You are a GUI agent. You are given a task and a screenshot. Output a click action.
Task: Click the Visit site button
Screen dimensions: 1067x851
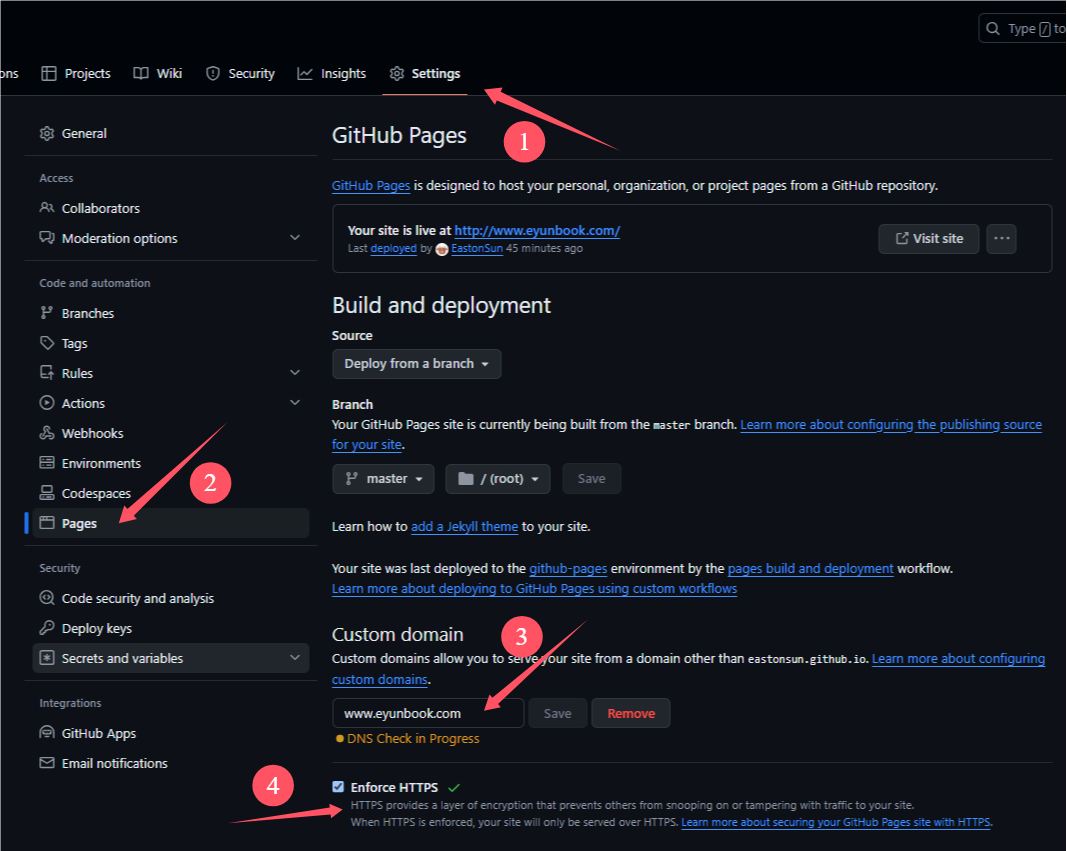(x=928, y=238)
